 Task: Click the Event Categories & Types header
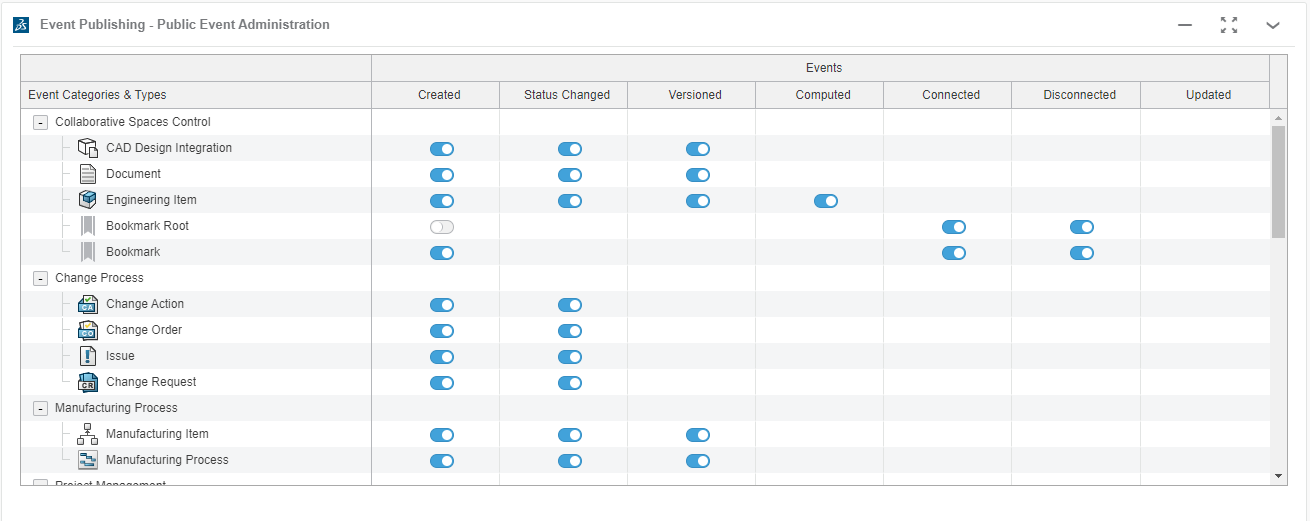click(97, 95)
